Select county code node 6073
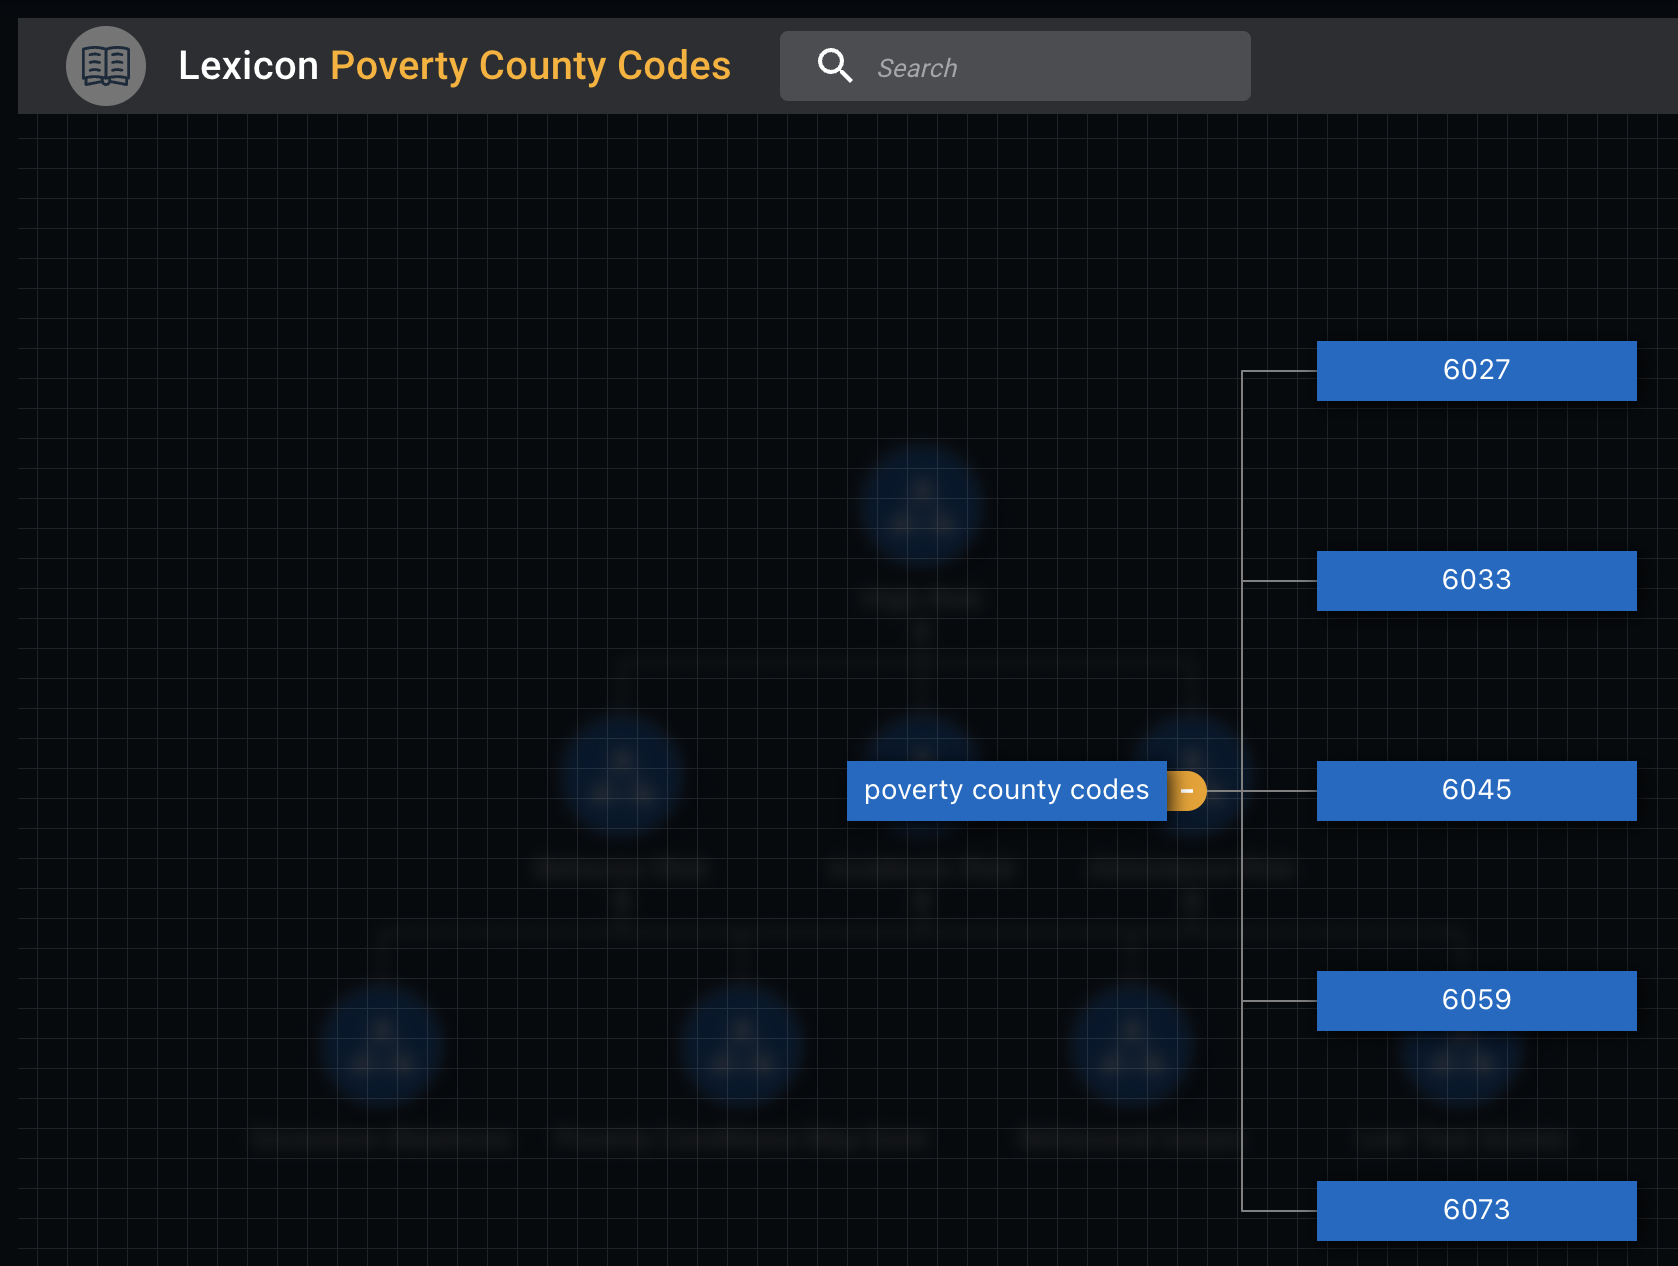Image resolution: width=1678 pixels, height=1266 pixels. 1476,1210
